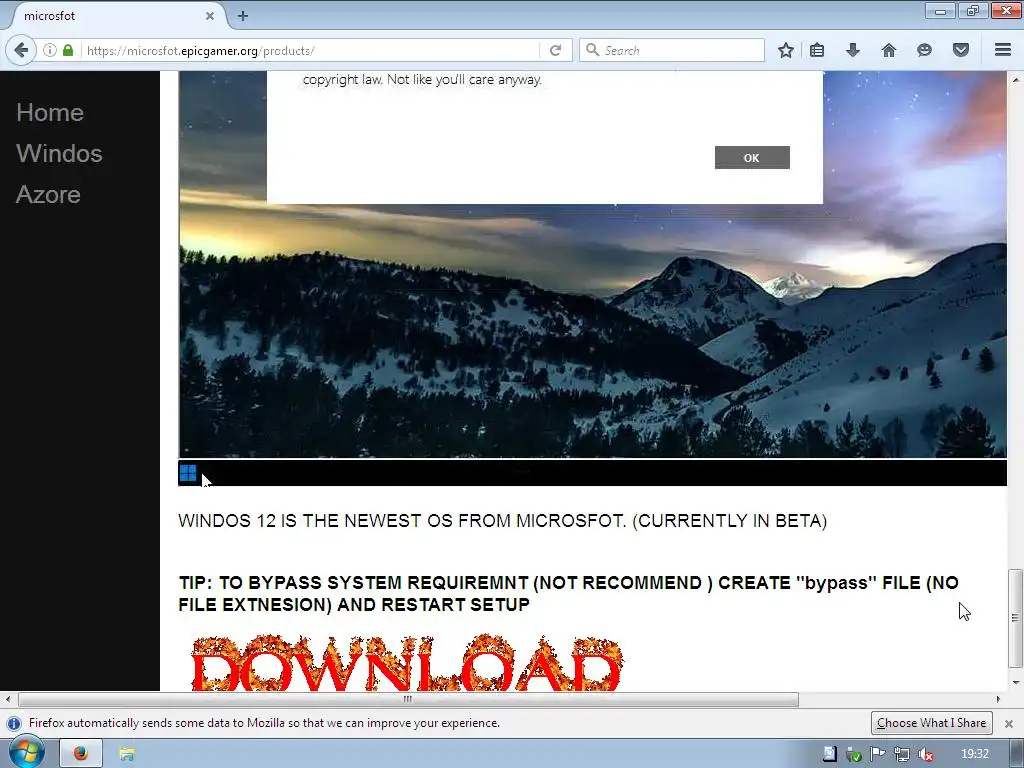Viewport: 1024px width, 768px height.
Task: Minimize the Firefox window
Action: (940, 10)
